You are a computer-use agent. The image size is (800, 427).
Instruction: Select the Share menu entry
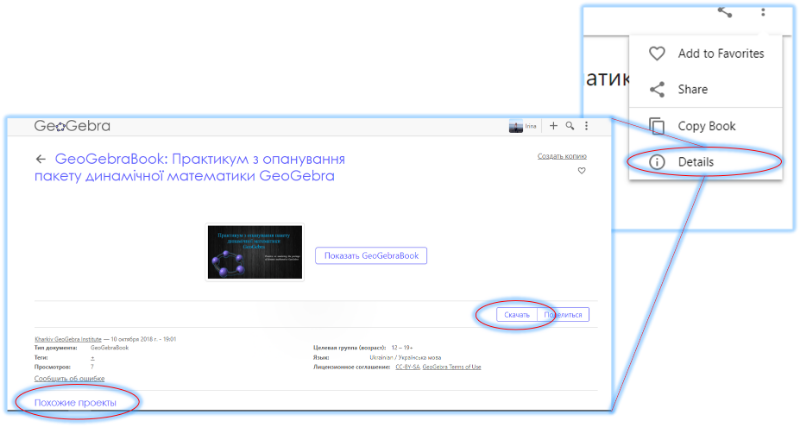pyautogui.click(x=706, y=89)
